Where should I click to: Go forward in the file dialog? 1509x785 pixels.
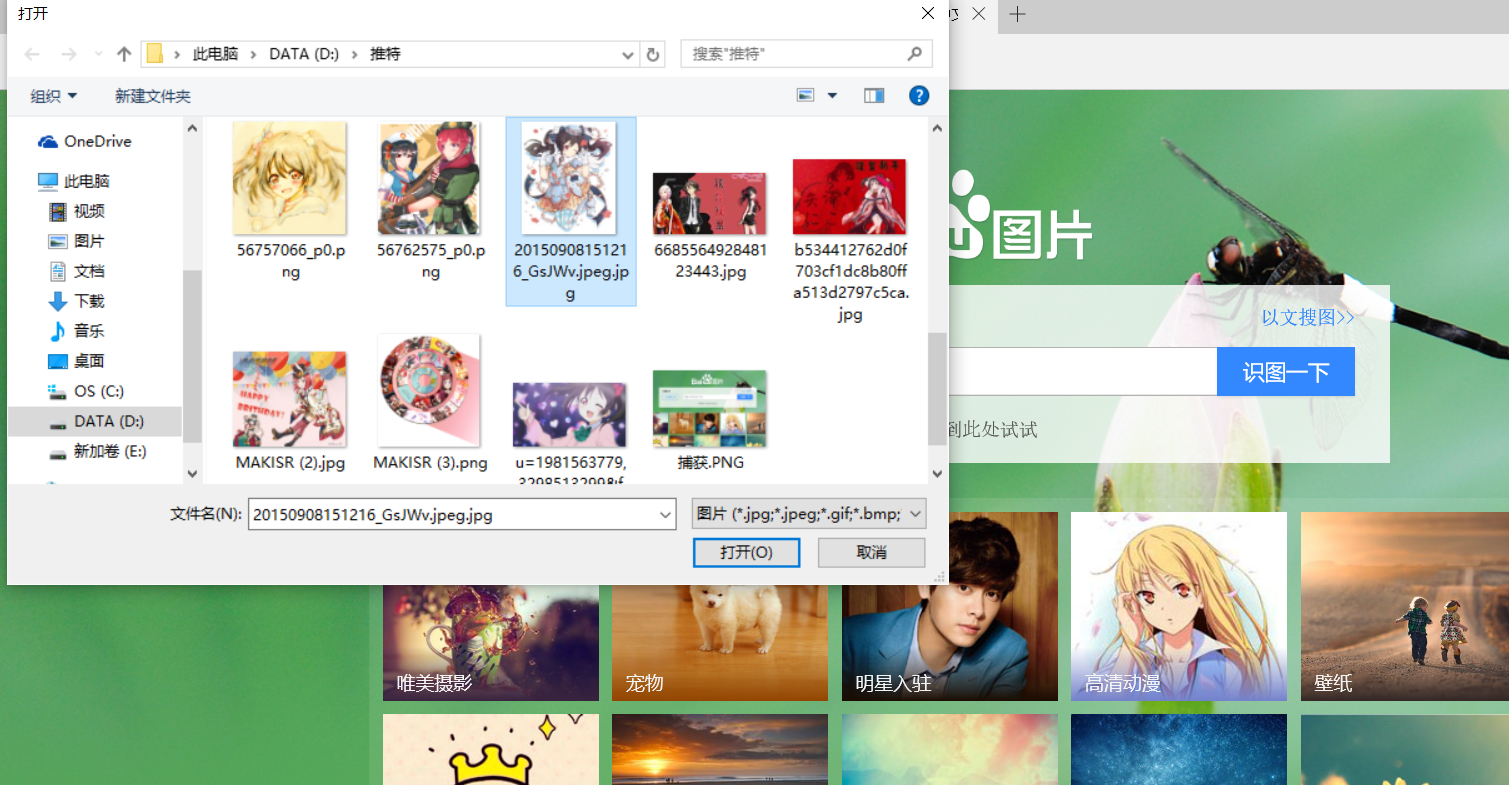[x=68, y=54]
